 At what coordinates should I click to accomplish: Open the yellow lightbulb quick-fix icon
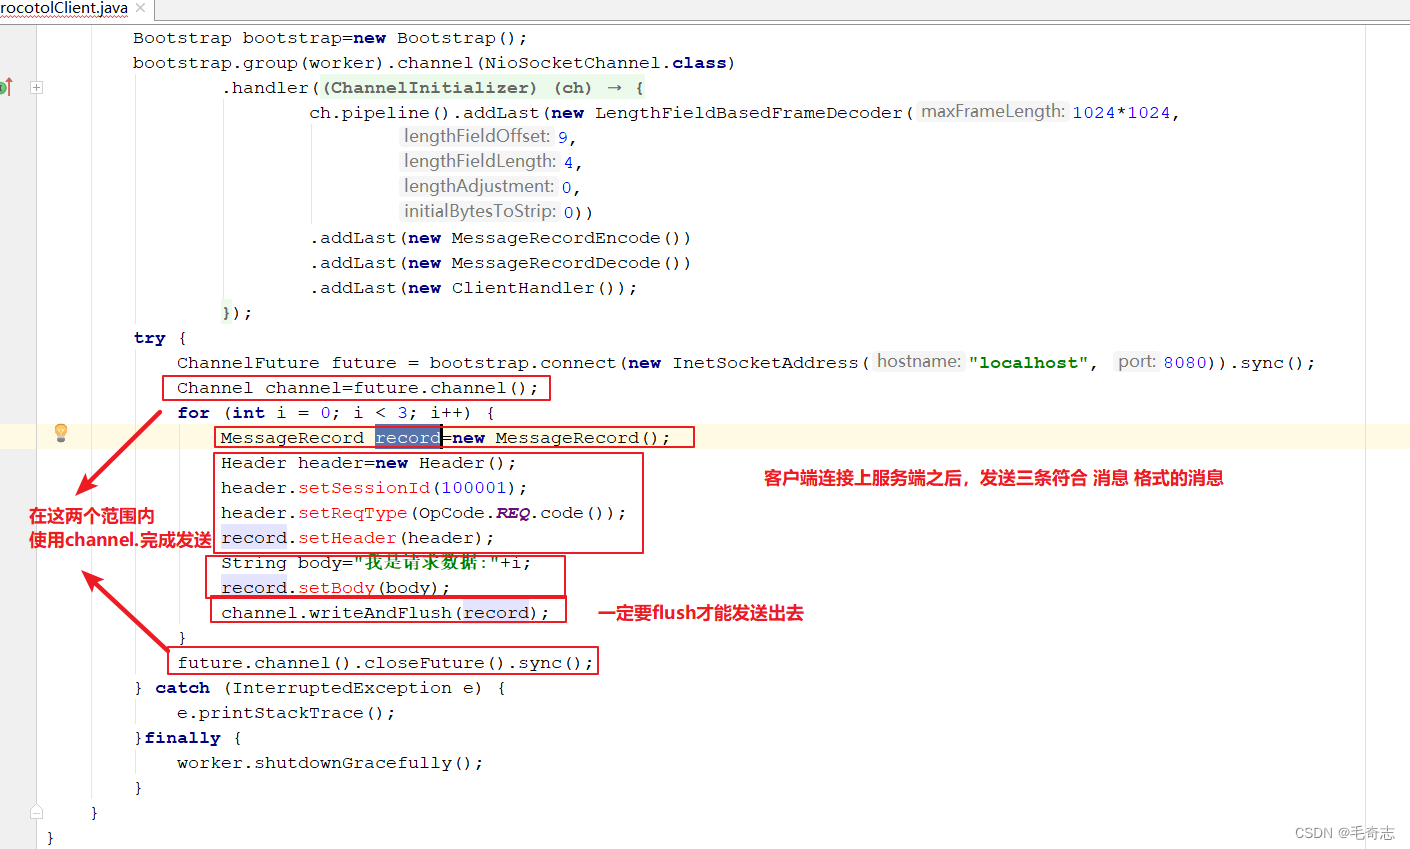[x=61, y=432]
